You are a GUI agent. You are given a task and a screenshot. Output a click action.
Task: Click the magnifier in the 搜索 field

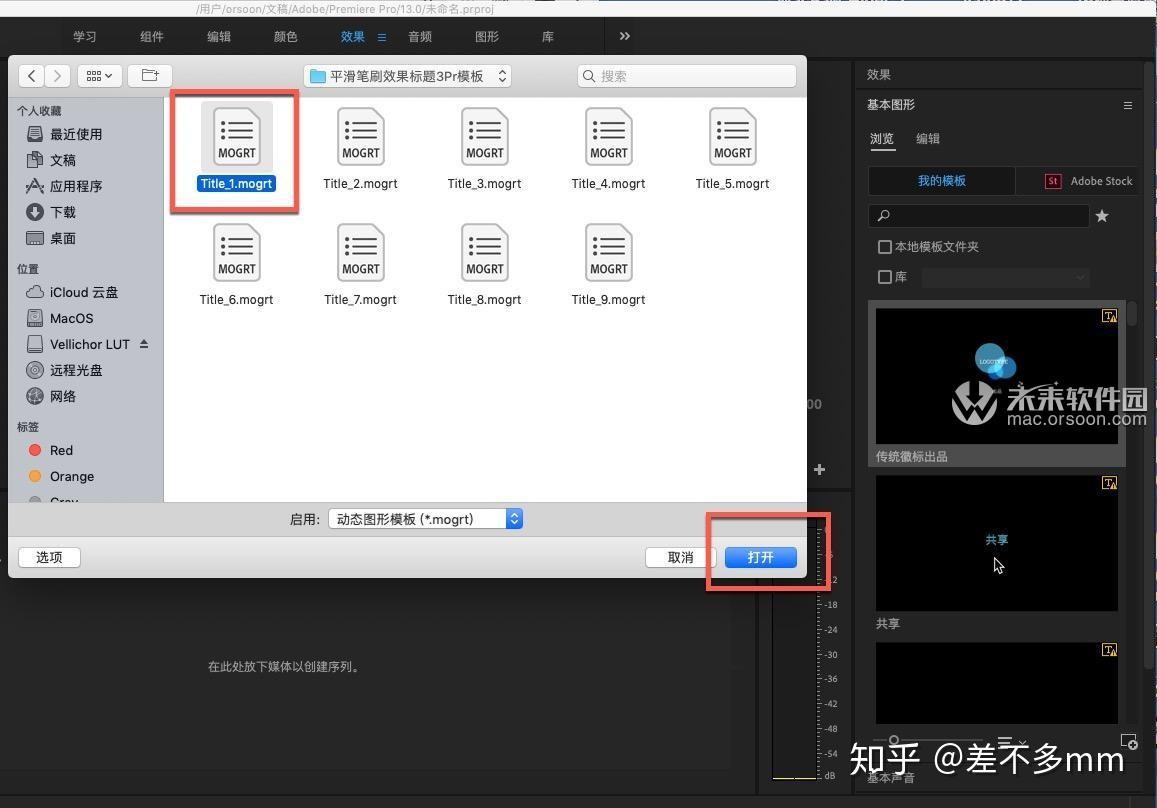tap(591, 75)
